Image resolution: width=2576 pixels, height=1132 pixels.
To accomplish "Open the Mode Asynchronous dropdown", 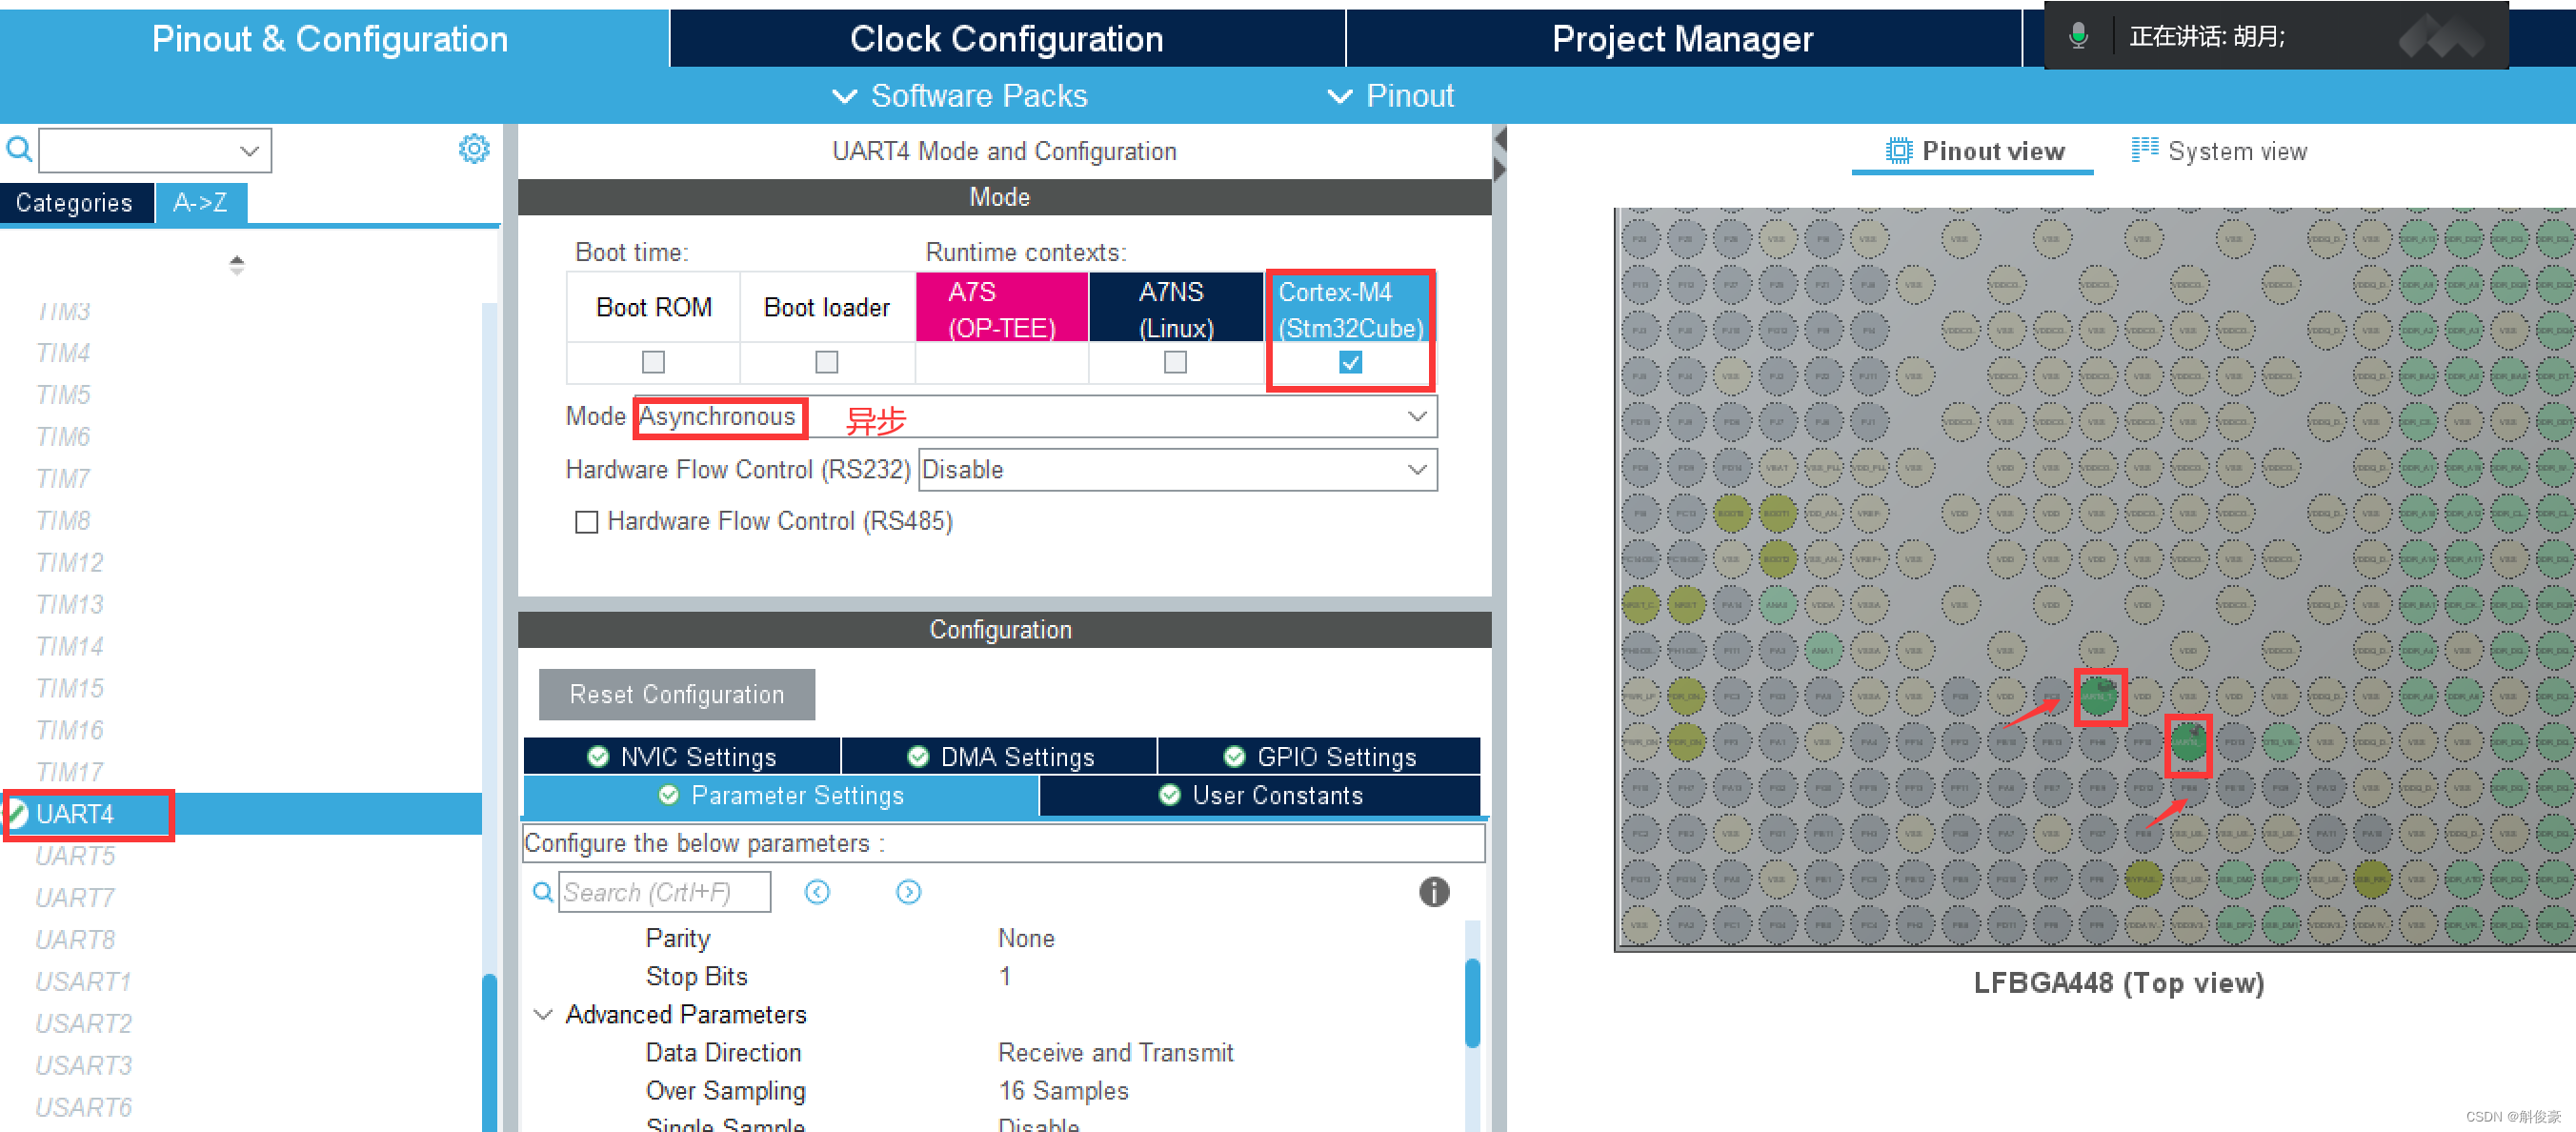I will click(x=1416, y=416).
